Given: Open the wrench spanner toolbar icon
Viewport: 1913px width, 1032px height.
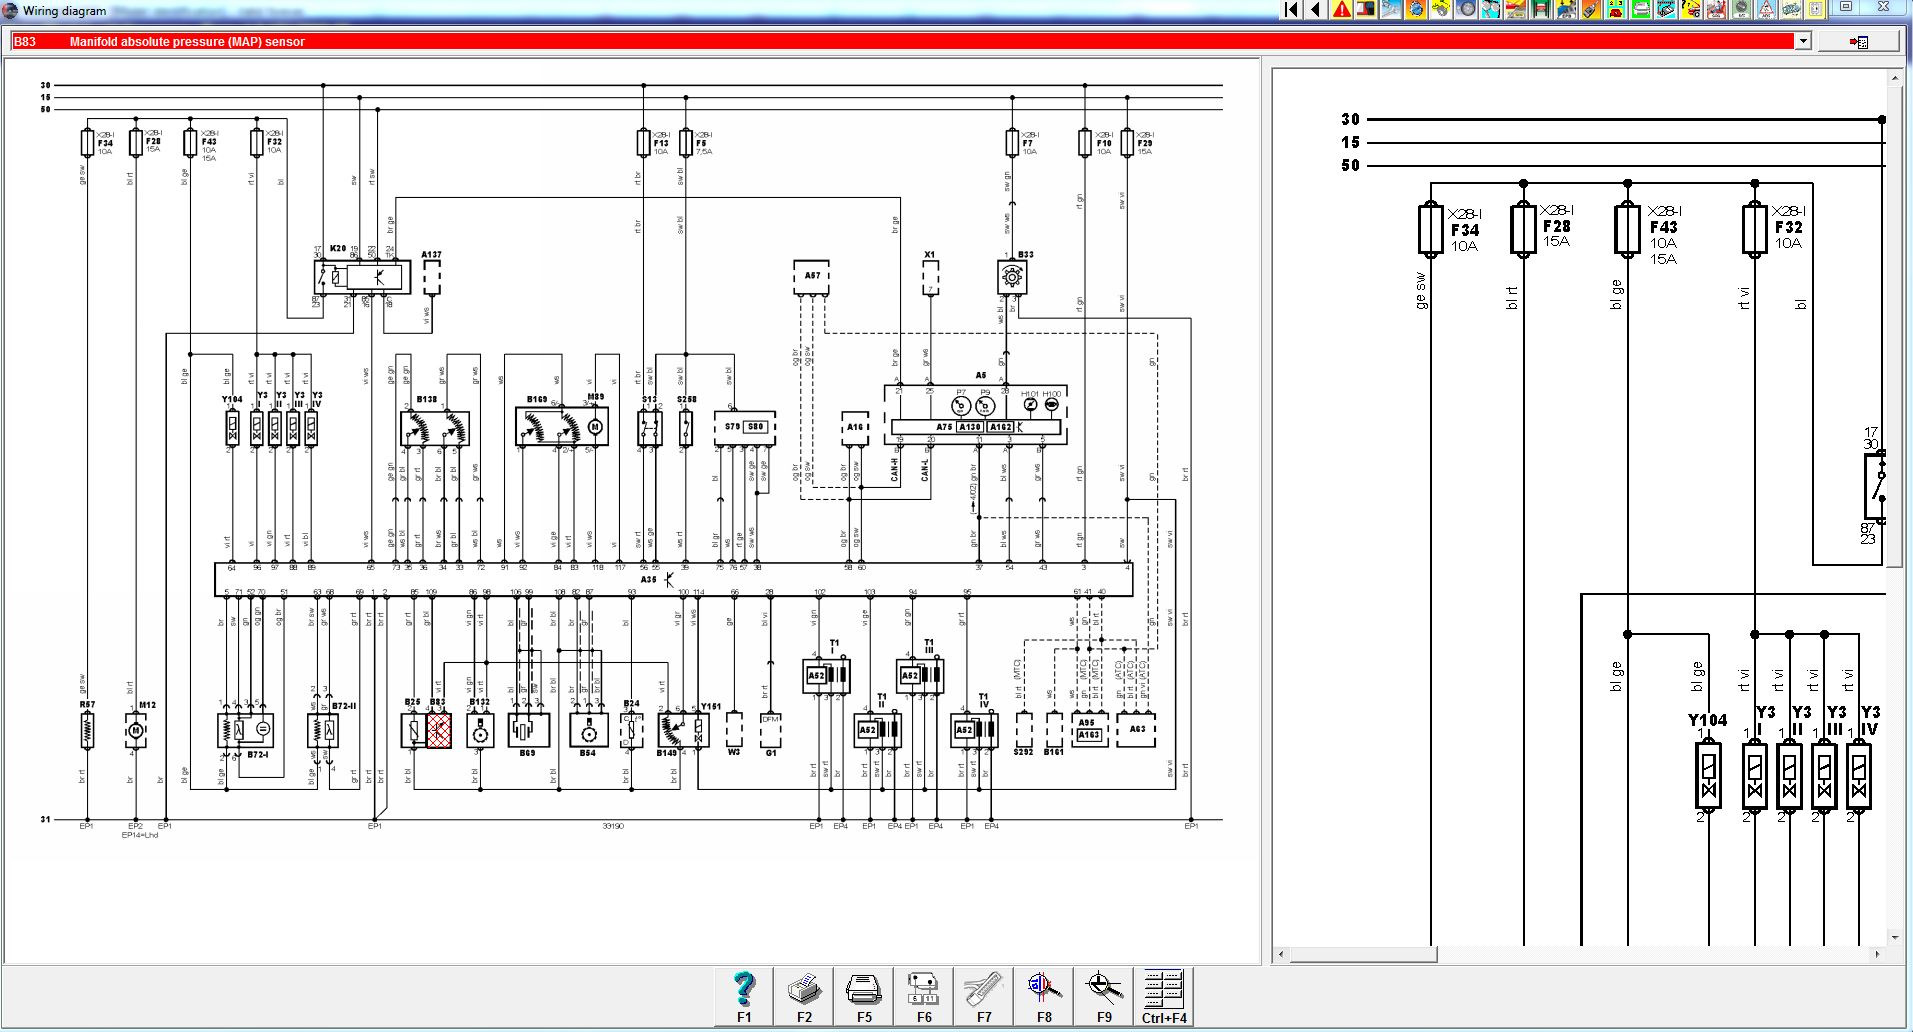Looking at the screenshot, I should (1391, 9).
